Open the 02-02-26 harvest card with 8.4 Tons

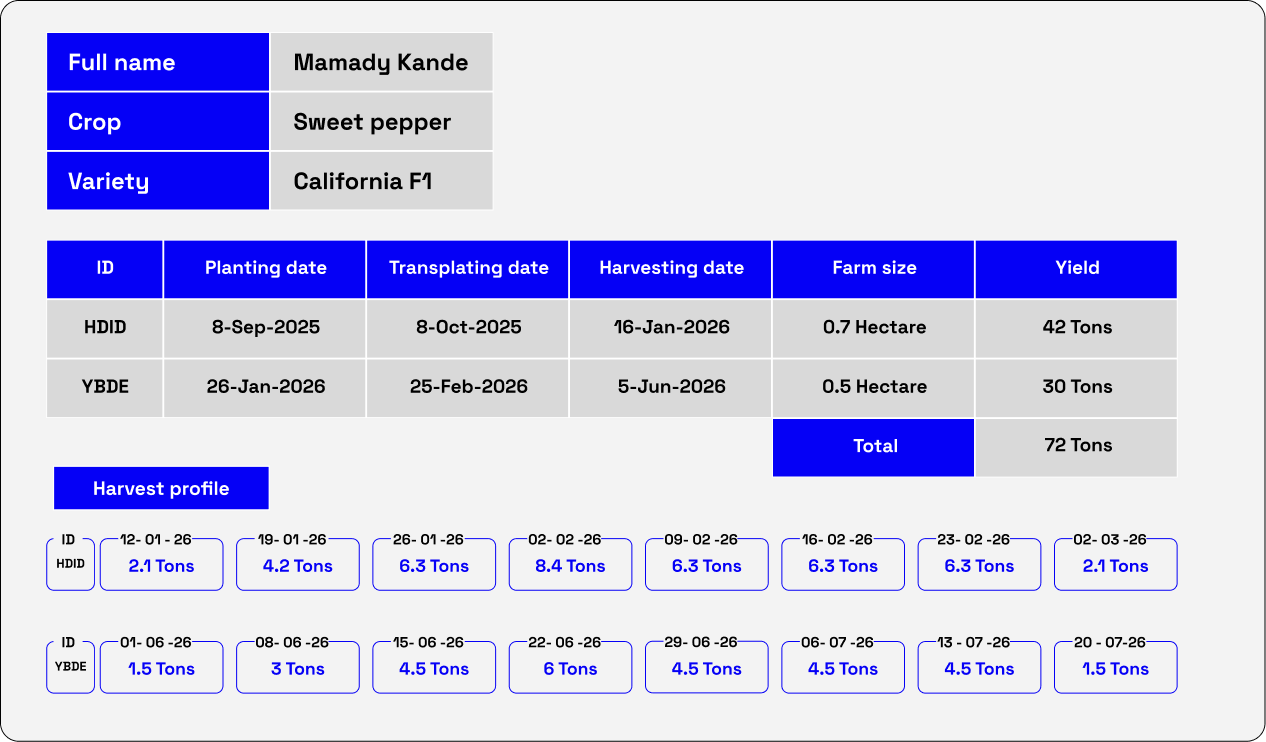pyautogui.click(x=570, y=565)
